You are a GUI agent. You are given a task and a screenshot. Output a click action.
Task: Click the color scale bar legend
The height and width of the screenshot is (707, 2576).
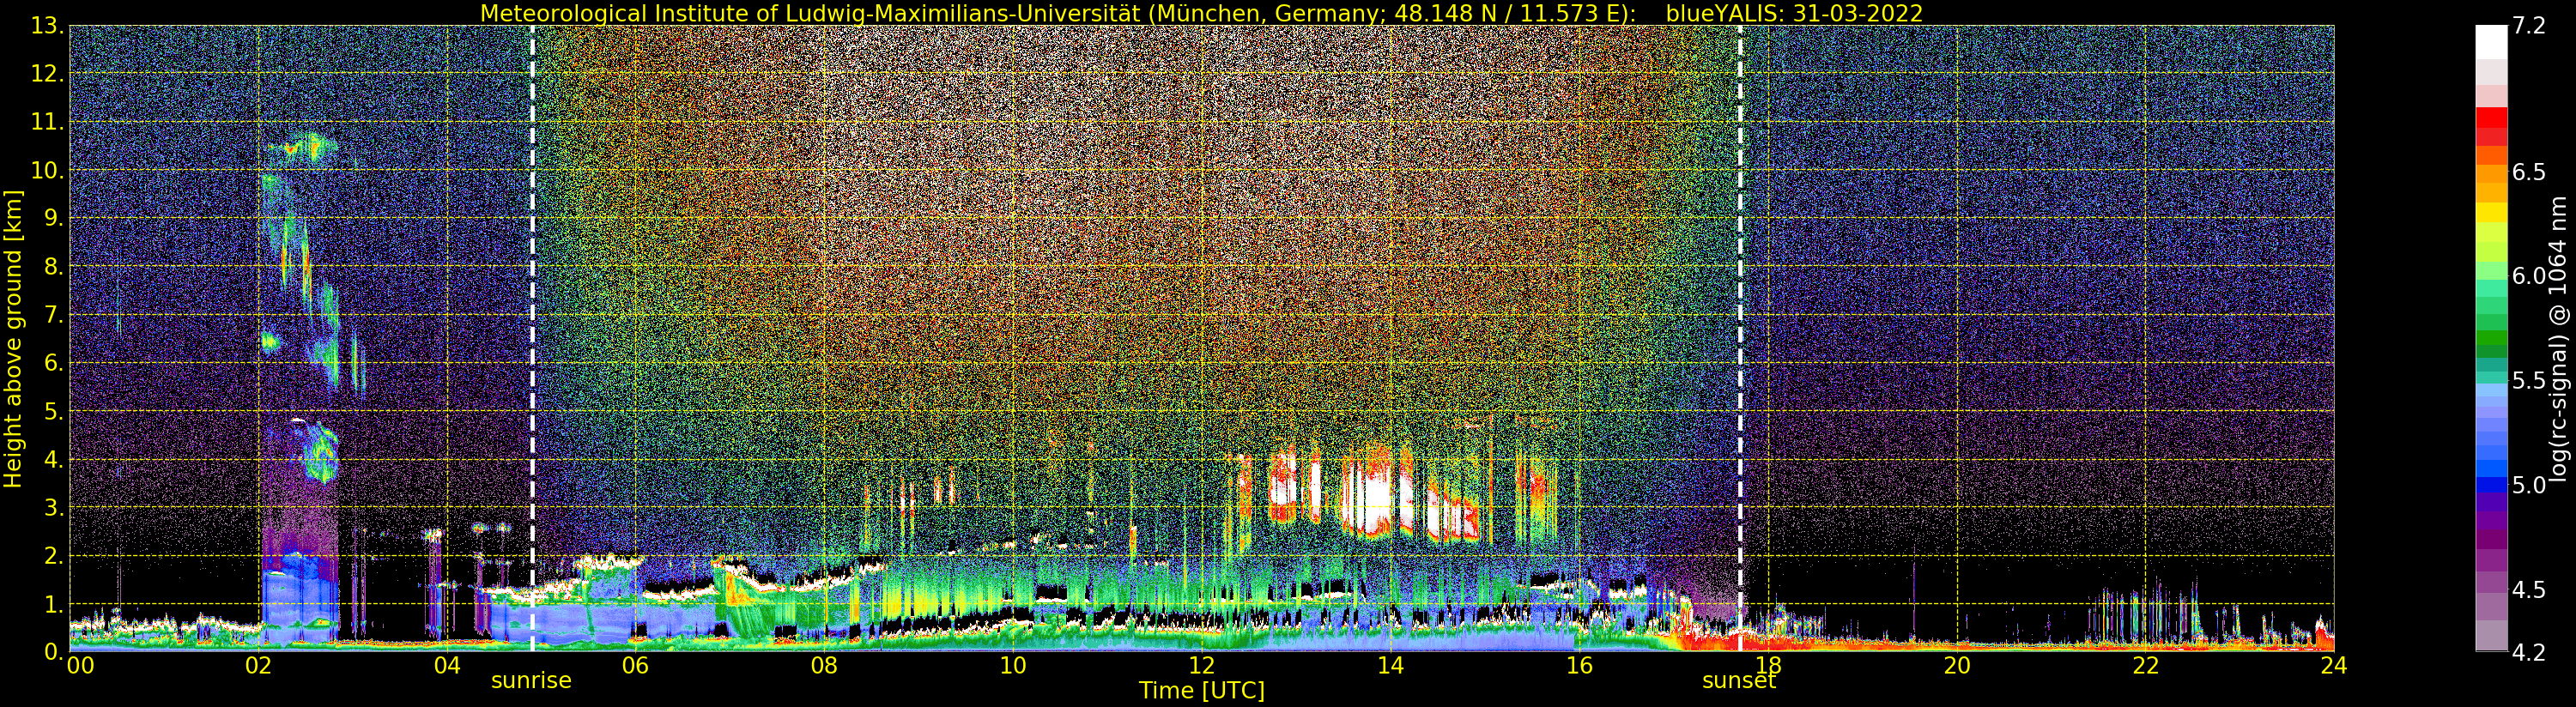point(2491,338)
